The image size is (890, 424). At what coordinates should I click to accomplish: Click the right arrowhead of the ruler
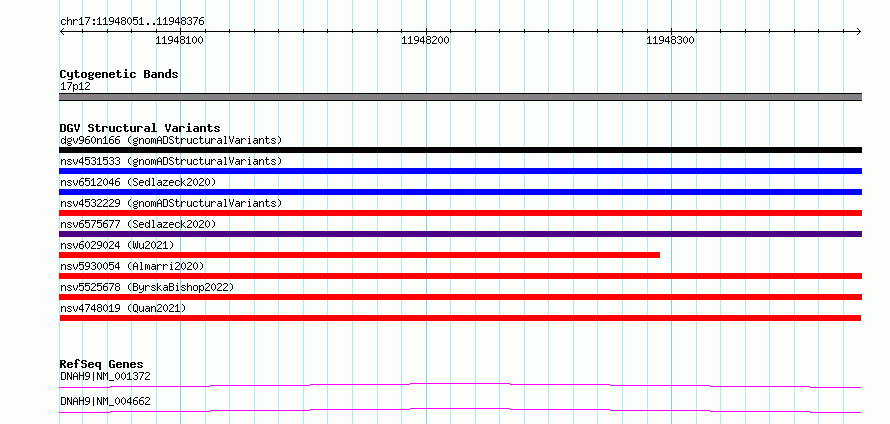coord(859,31)
